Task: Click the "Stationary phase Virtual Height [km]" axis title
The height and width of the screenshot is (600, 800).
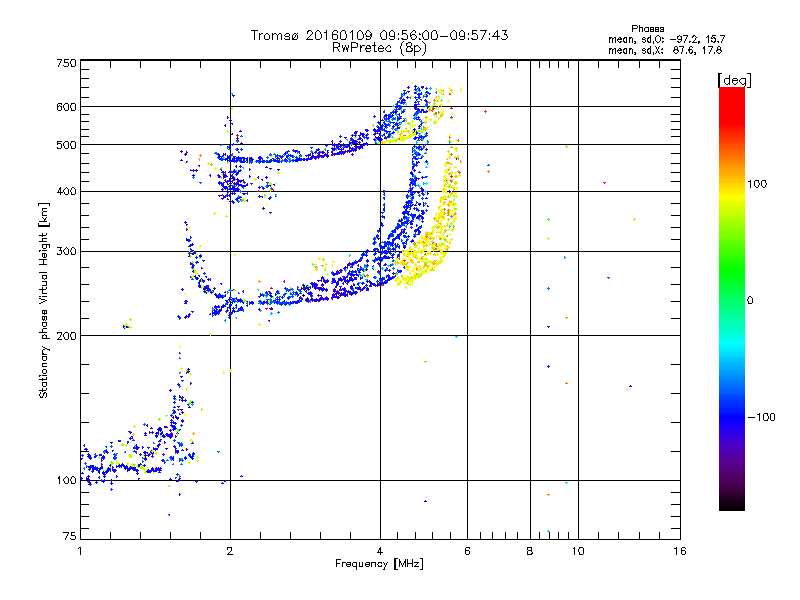Action: click(x=44, y=301)
